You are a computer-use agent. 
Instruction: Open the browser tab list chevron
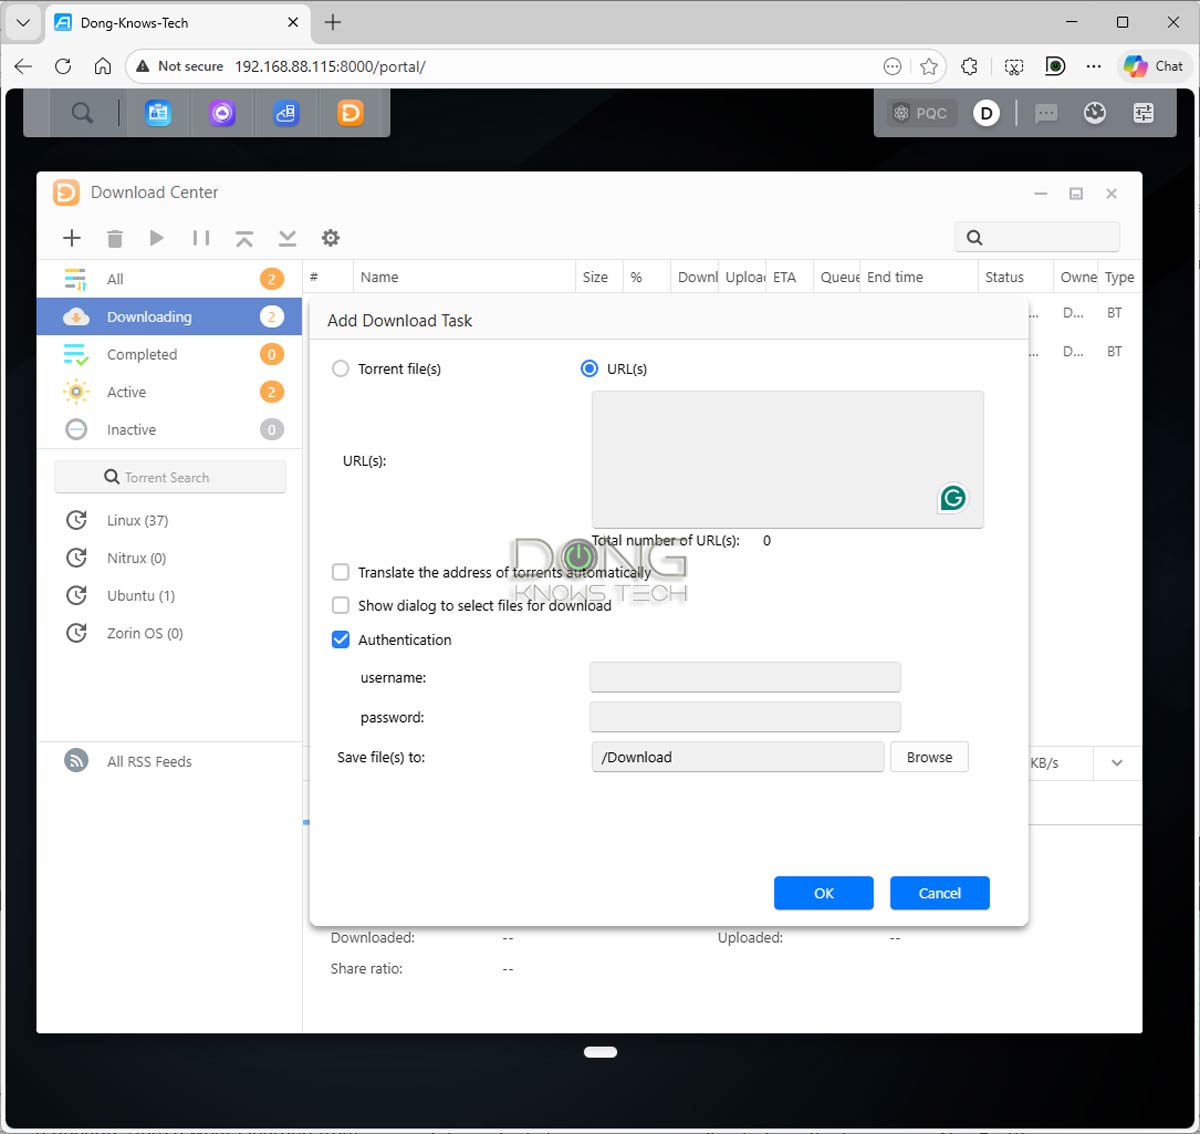coord(23,22)
